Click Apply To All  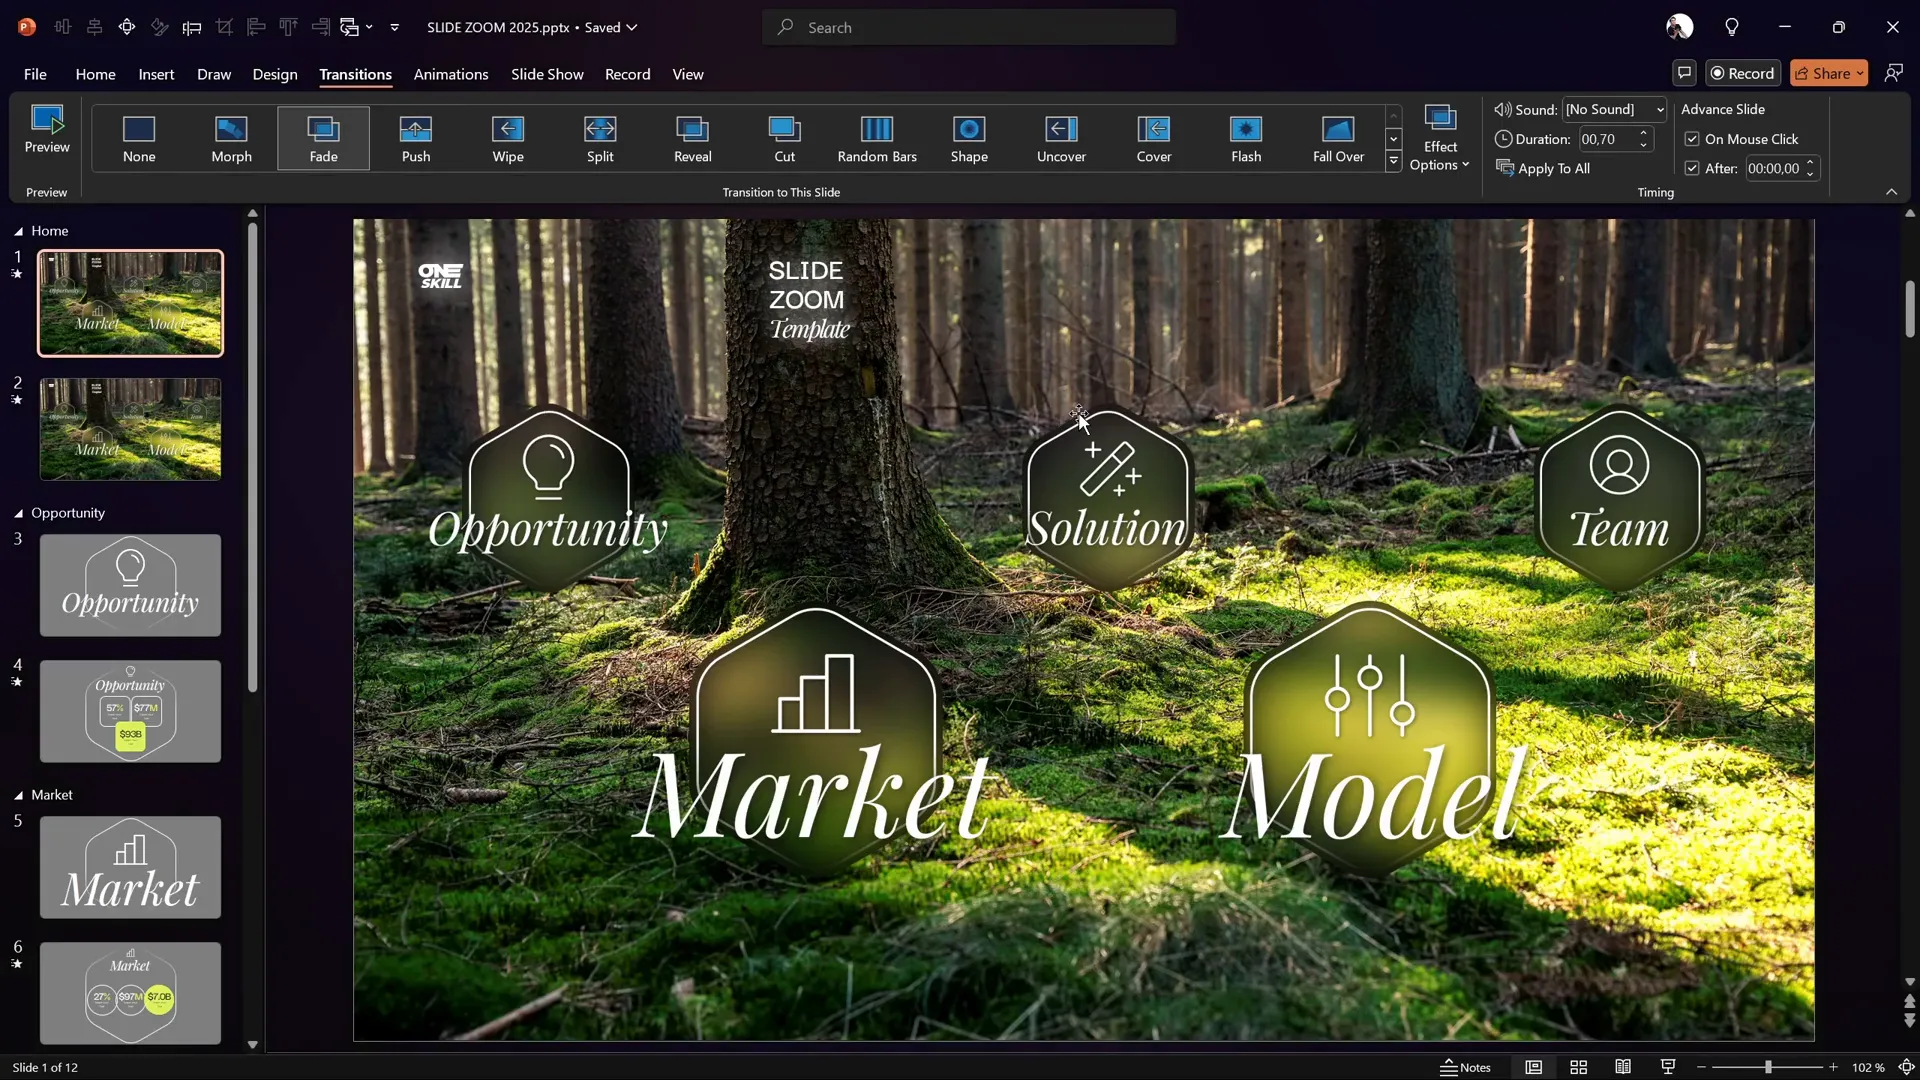pyautogui.click(x=1543, y=168)
